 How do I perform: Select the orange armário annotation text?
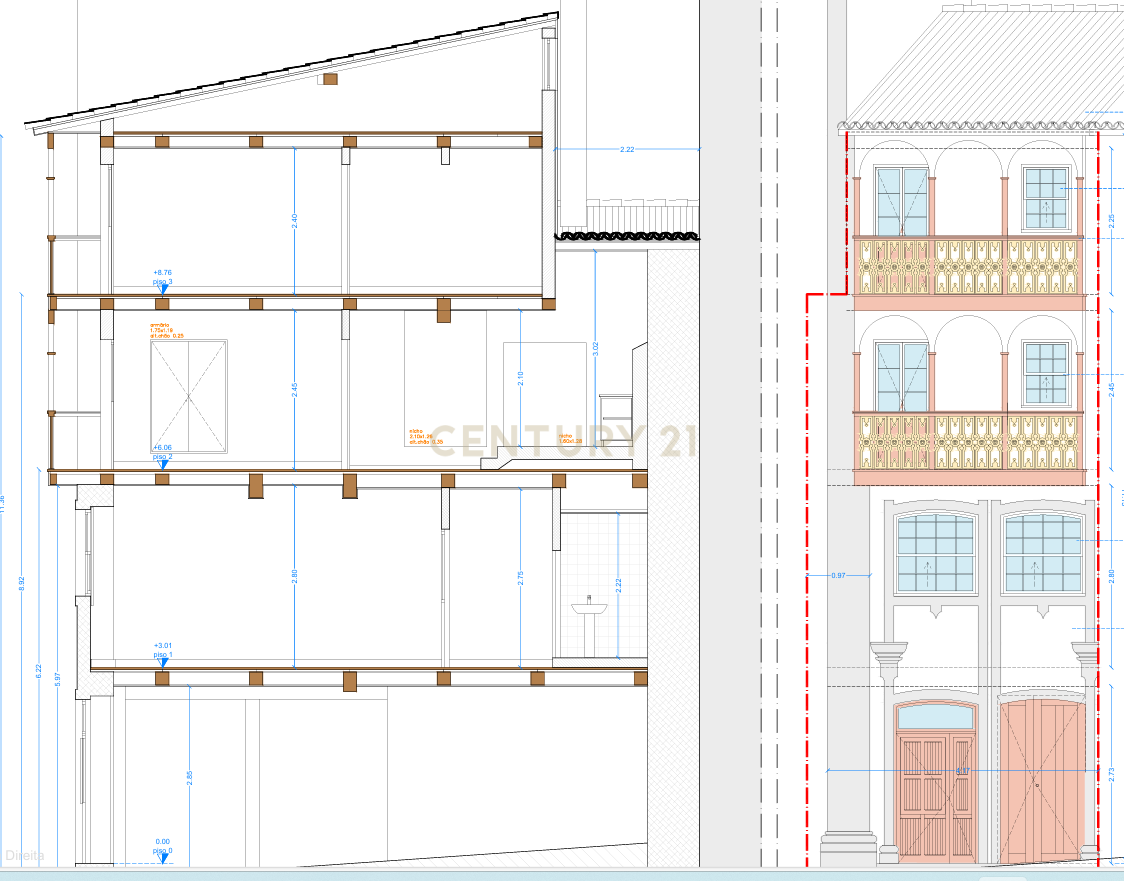(161, 330)
